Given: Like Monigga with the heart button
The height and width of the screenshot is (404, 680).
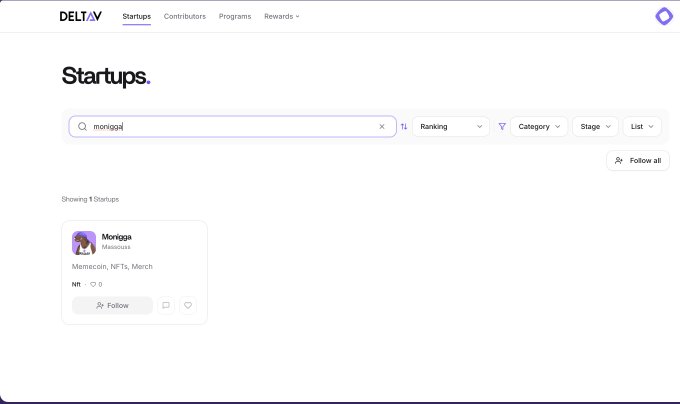Looking at the screenshot, I should pyautogui.click(x=188, y=306).
